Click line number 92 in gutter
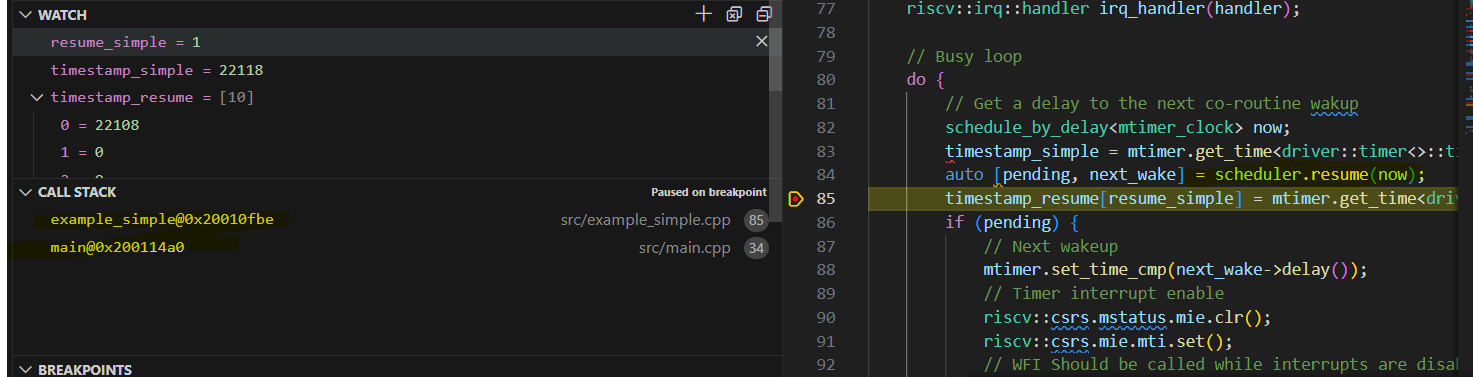This screenshot has width=1473, height=377. tap(825, 365)
